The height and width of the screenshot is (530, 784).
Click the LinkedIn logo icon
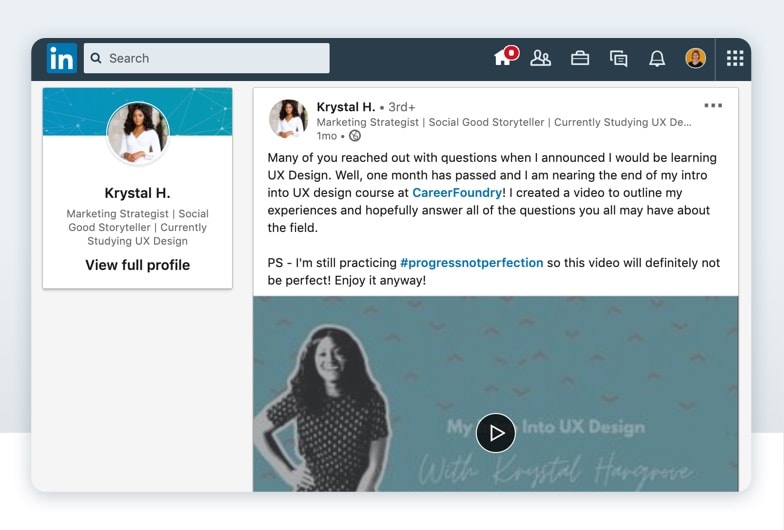click(x=61, y=58)
